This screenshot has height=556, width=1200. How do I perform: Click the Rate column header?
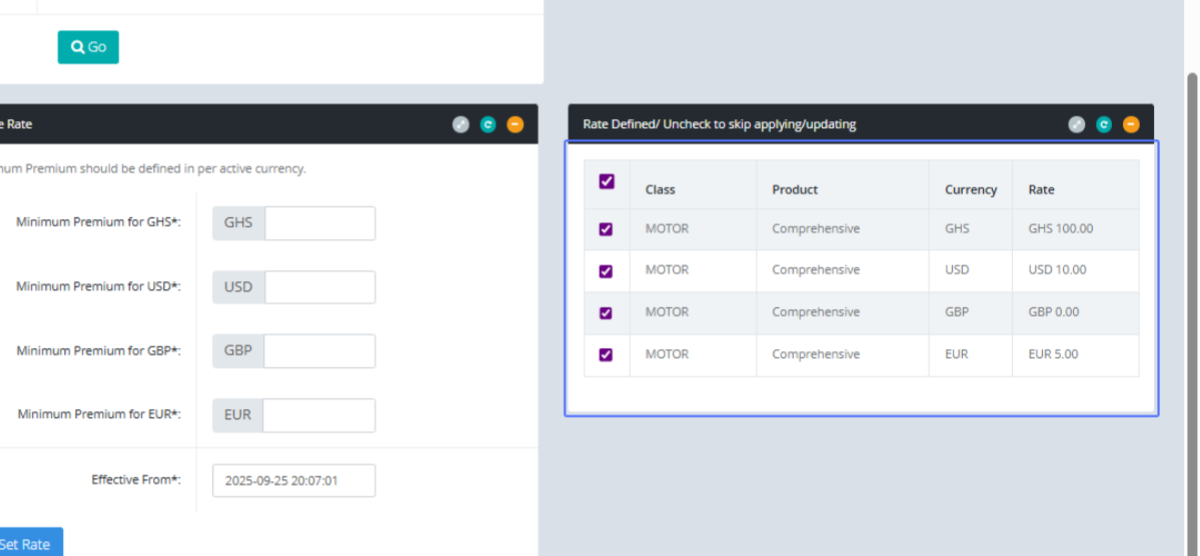1041,190
